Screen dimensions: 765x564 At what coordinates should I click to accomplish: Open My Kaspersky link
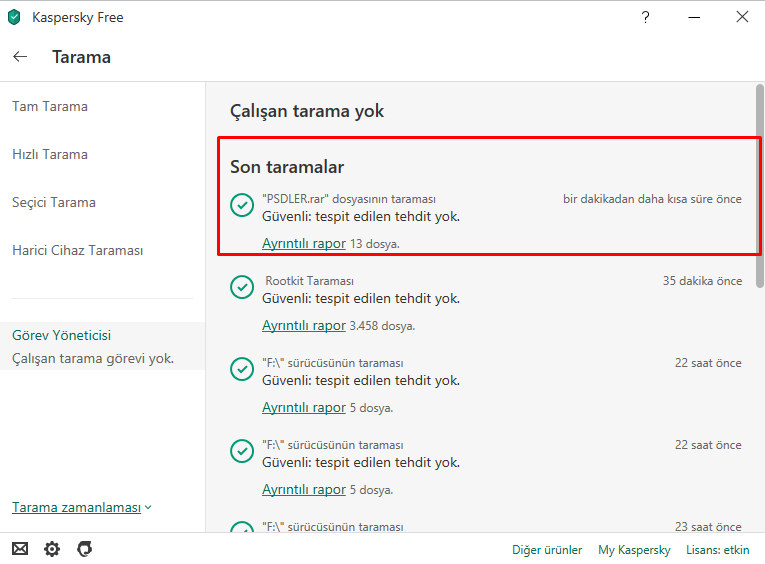click(634, 550)
